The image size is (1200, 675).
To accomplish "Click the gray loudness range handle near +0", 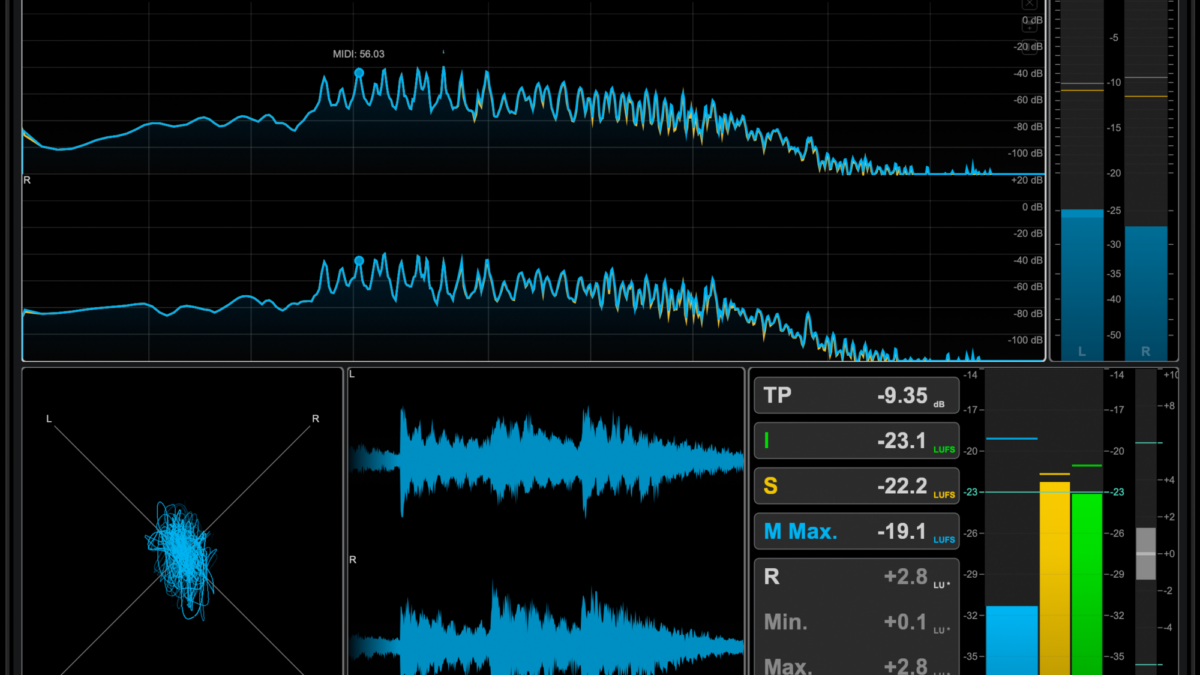I will 1146,554.
